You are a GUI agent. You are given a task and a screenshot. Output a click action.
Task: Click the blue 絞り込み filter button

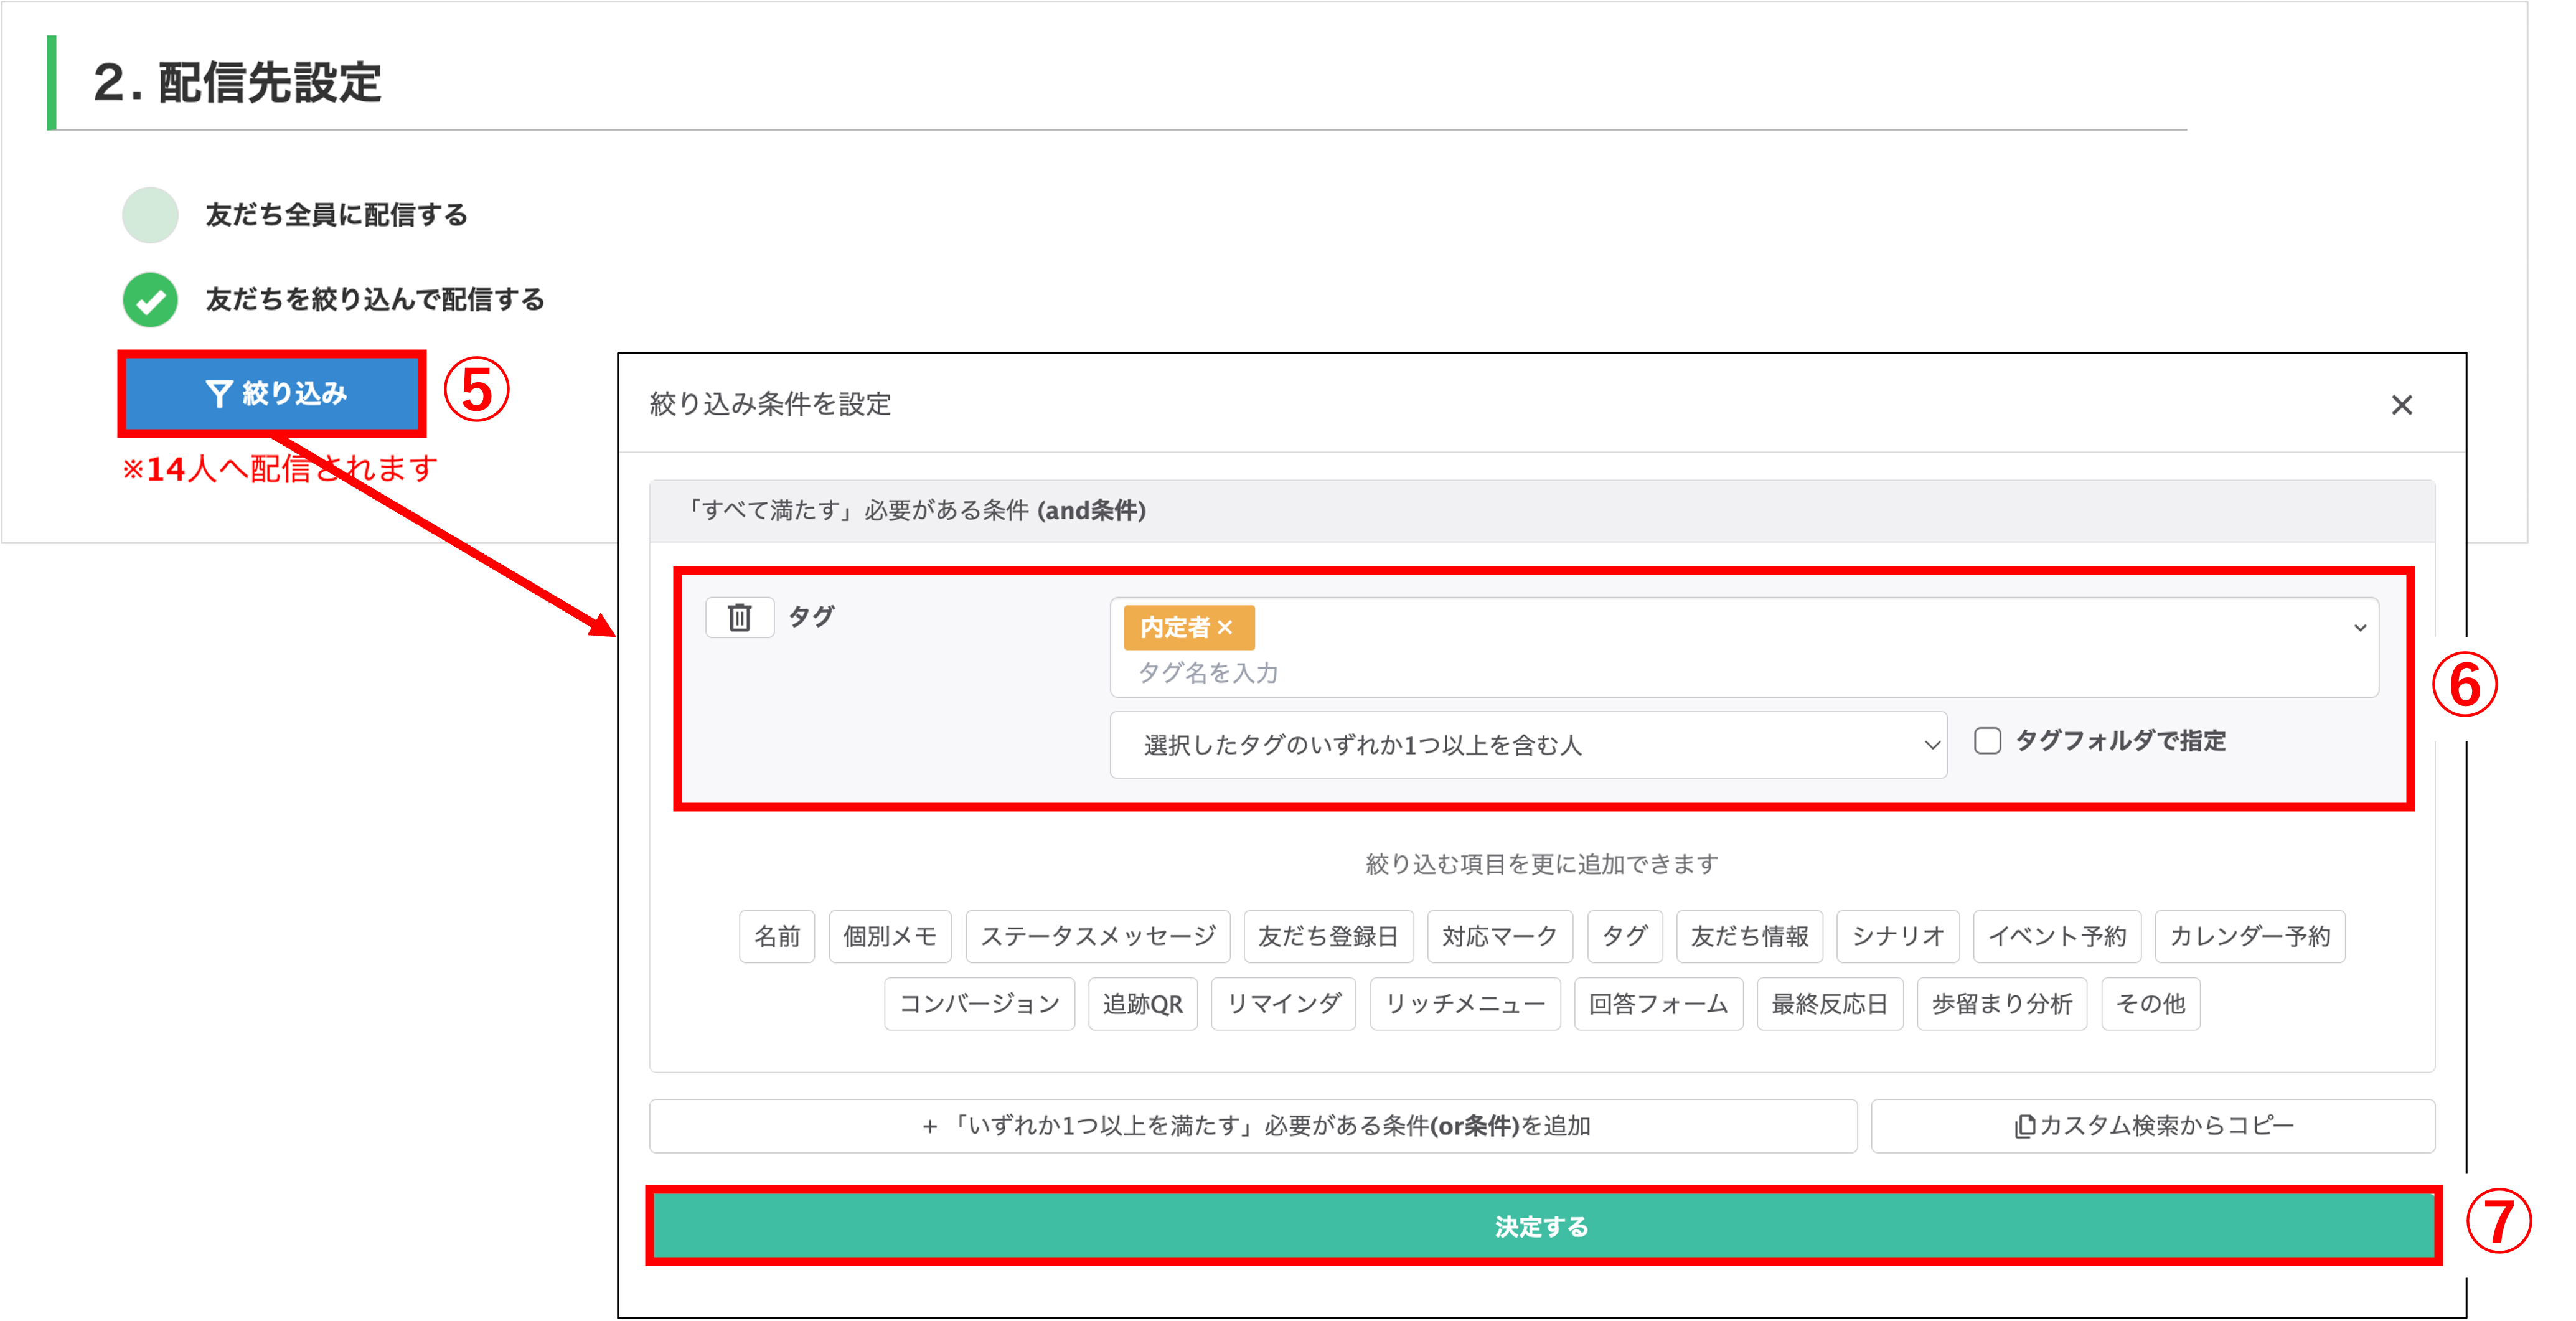(273, 393)
